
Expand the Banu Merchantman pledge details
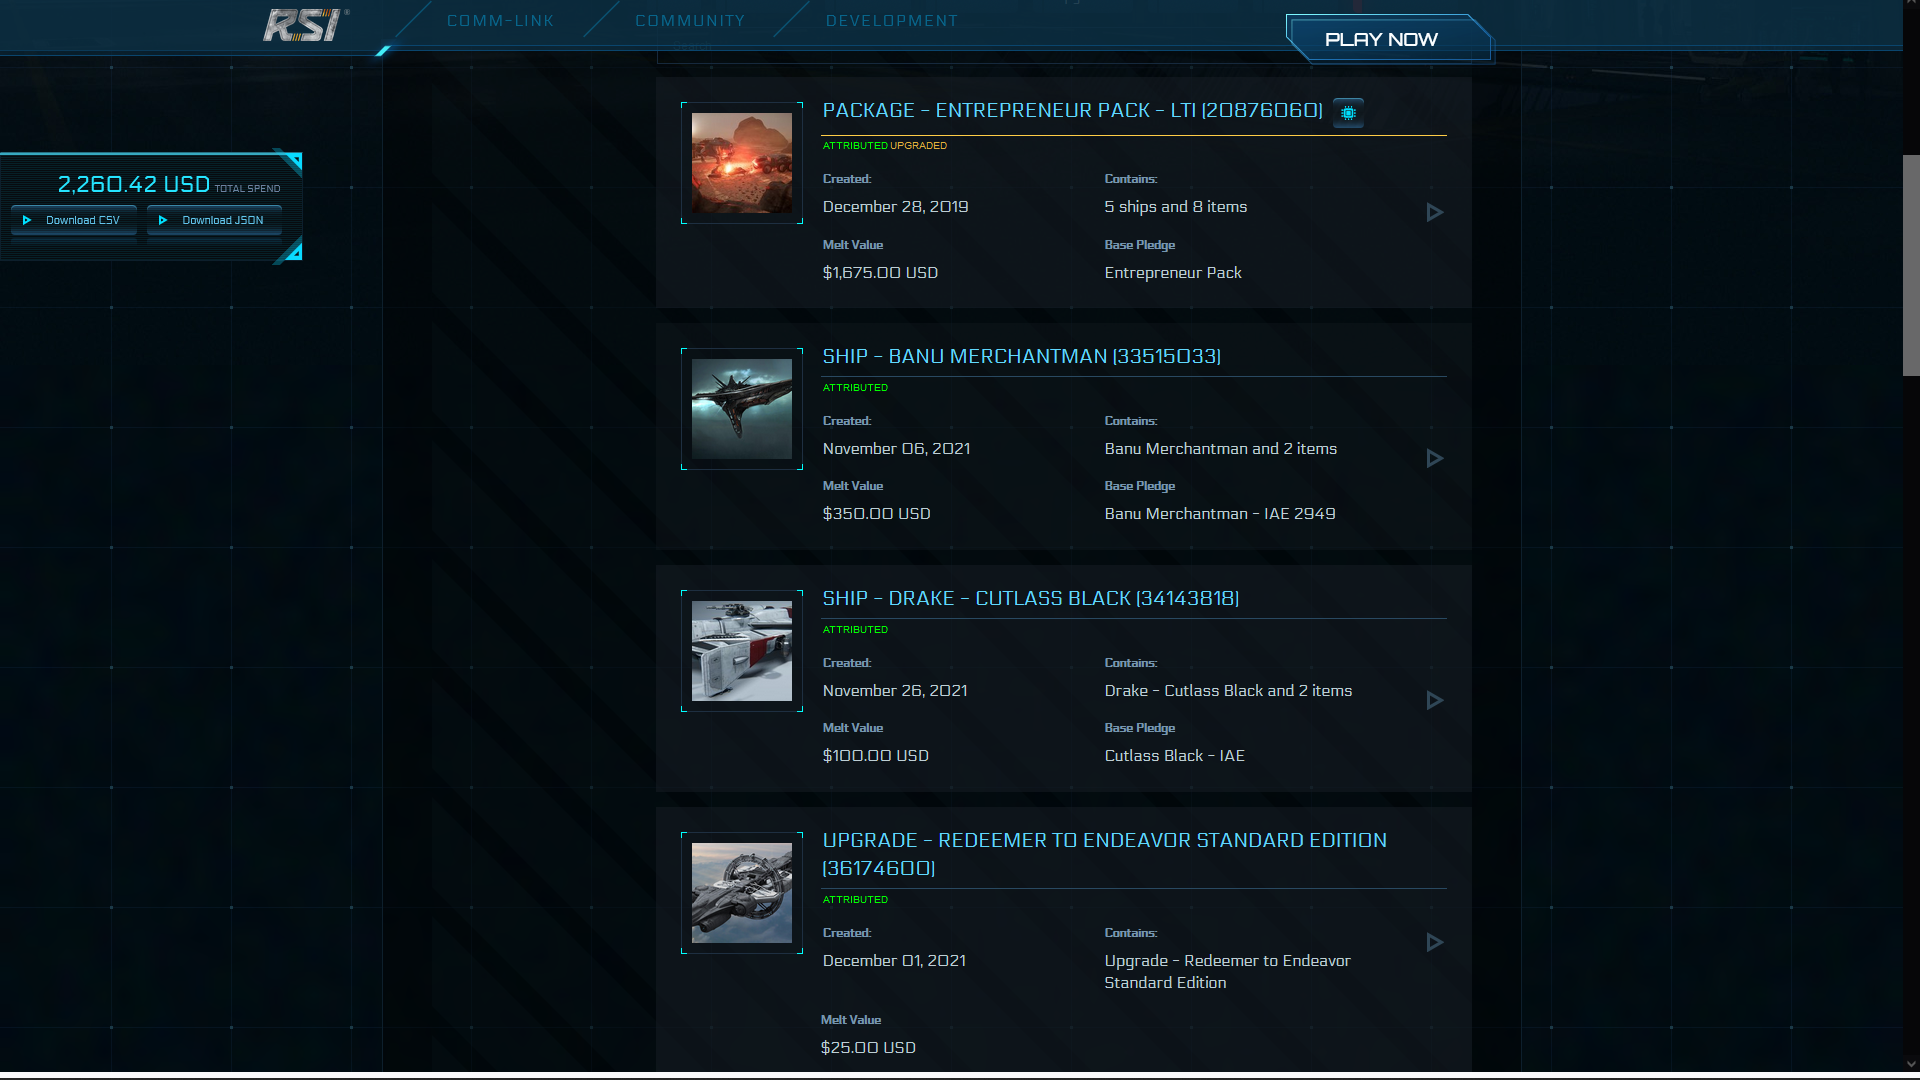coord(1434,458)
